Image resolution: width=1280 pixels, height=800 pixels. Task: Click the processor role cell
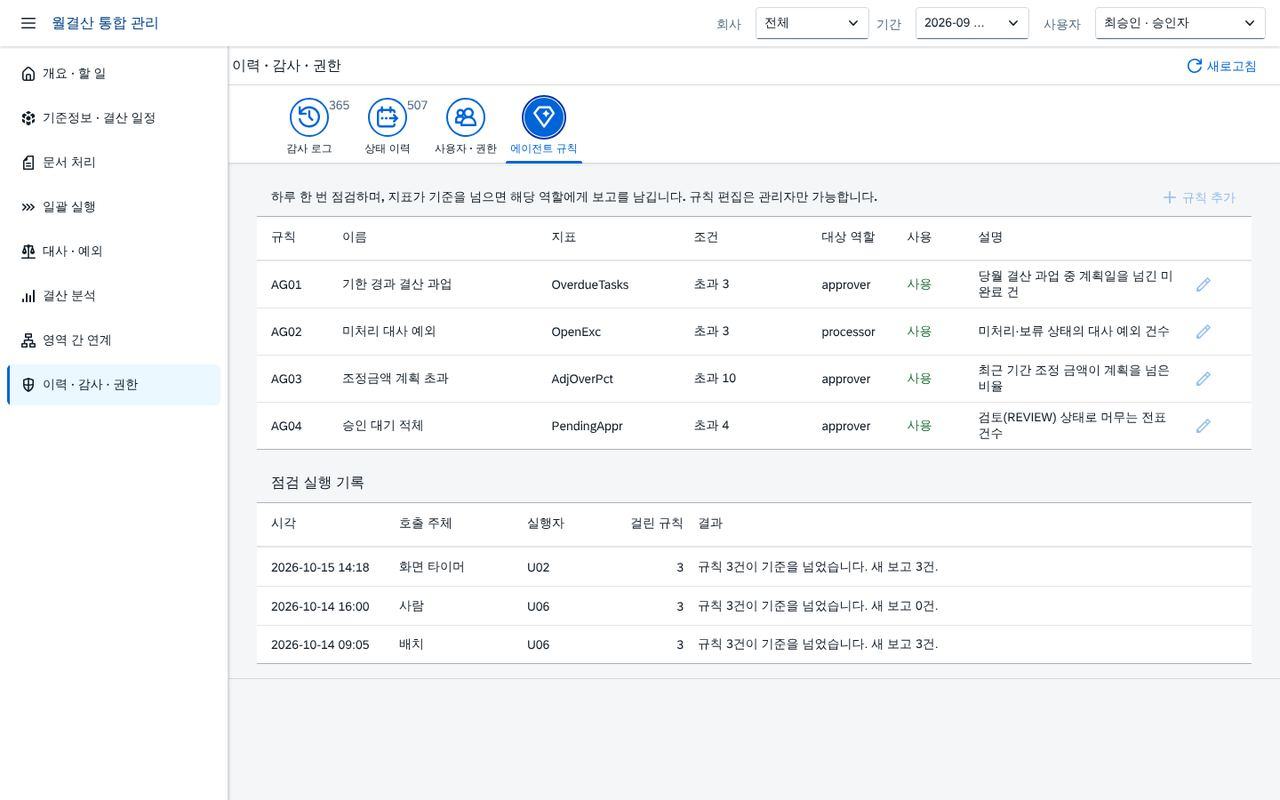[x=848, y=332]
